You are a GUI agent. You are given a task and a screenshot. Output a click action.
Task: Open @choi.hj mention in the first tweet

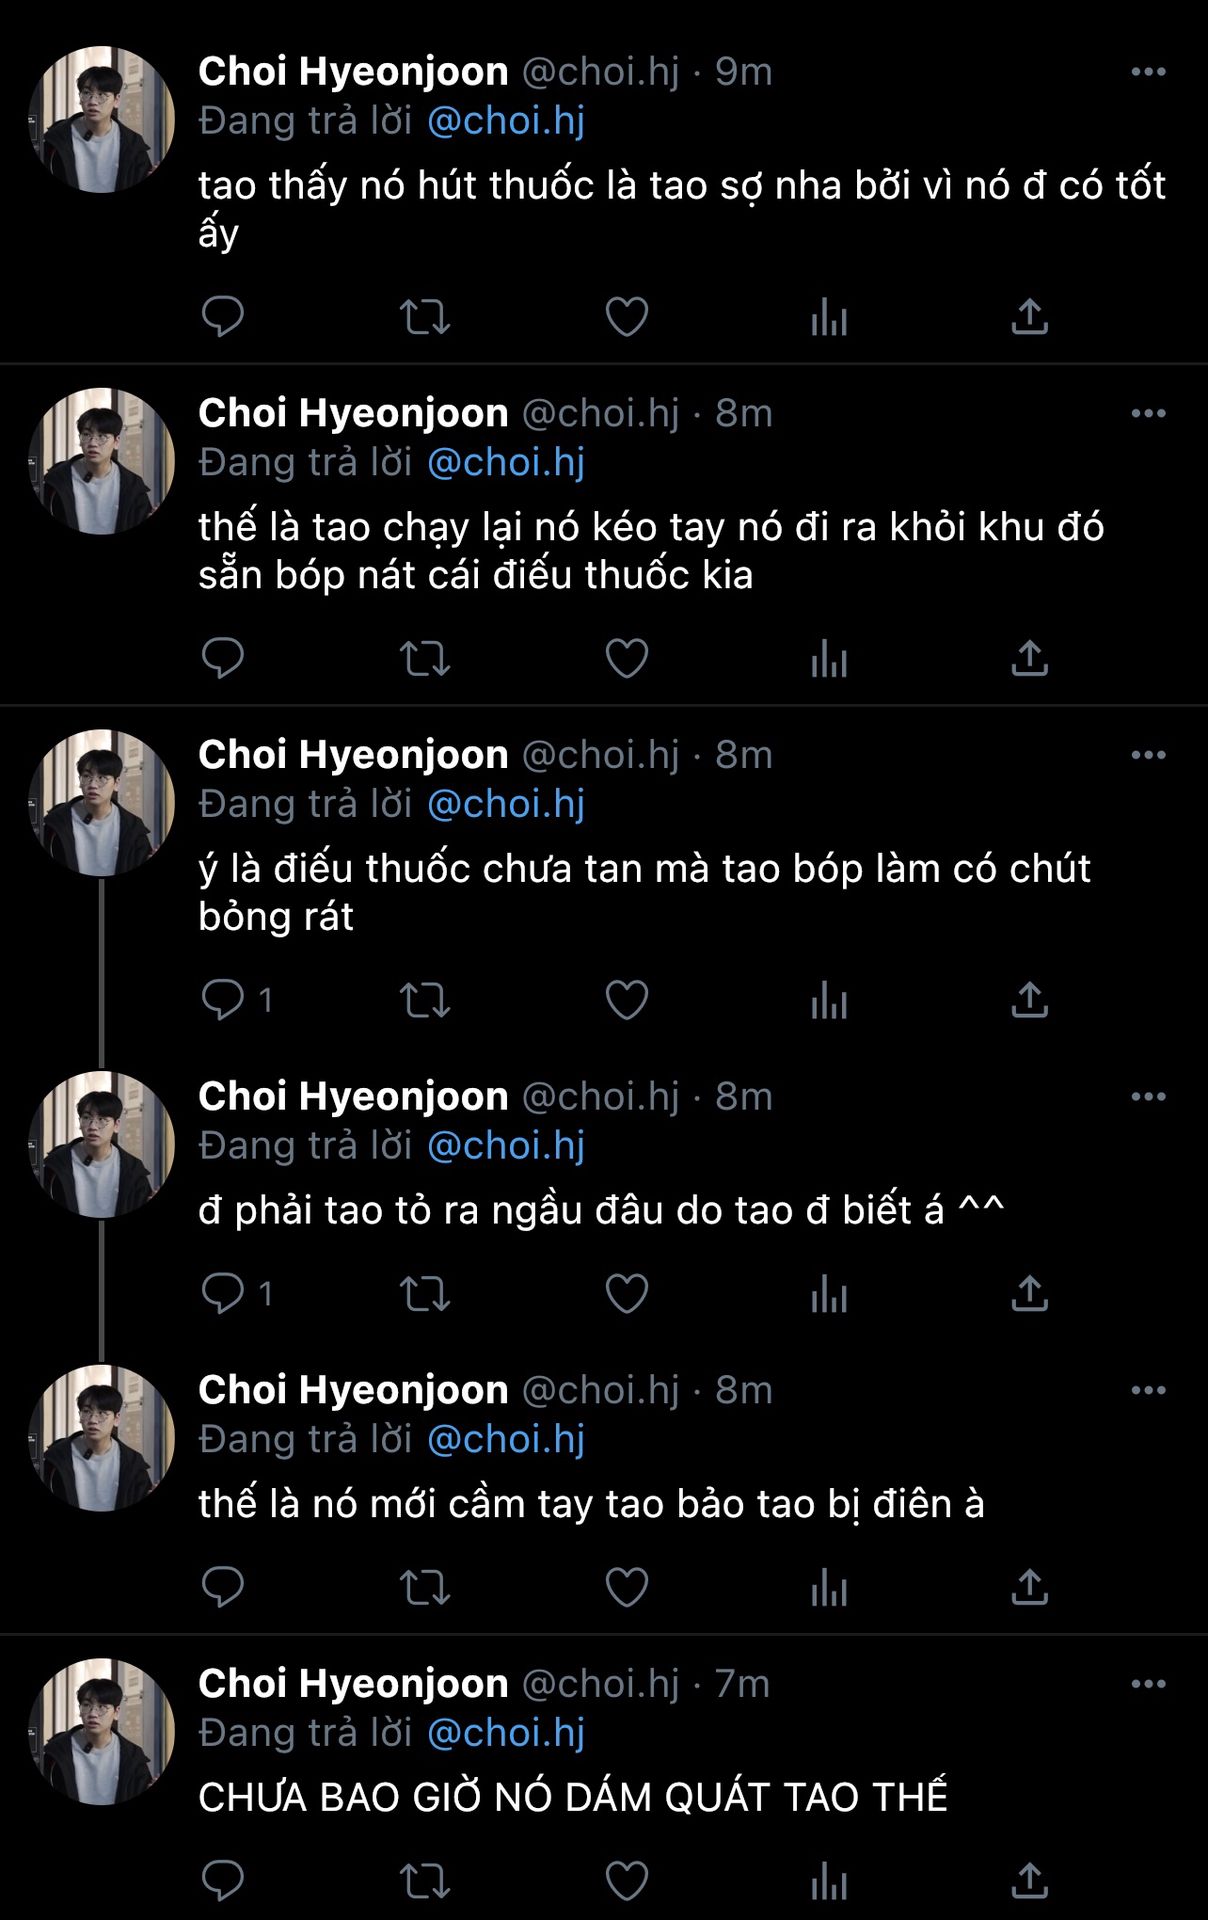click(x=506, y=121)
